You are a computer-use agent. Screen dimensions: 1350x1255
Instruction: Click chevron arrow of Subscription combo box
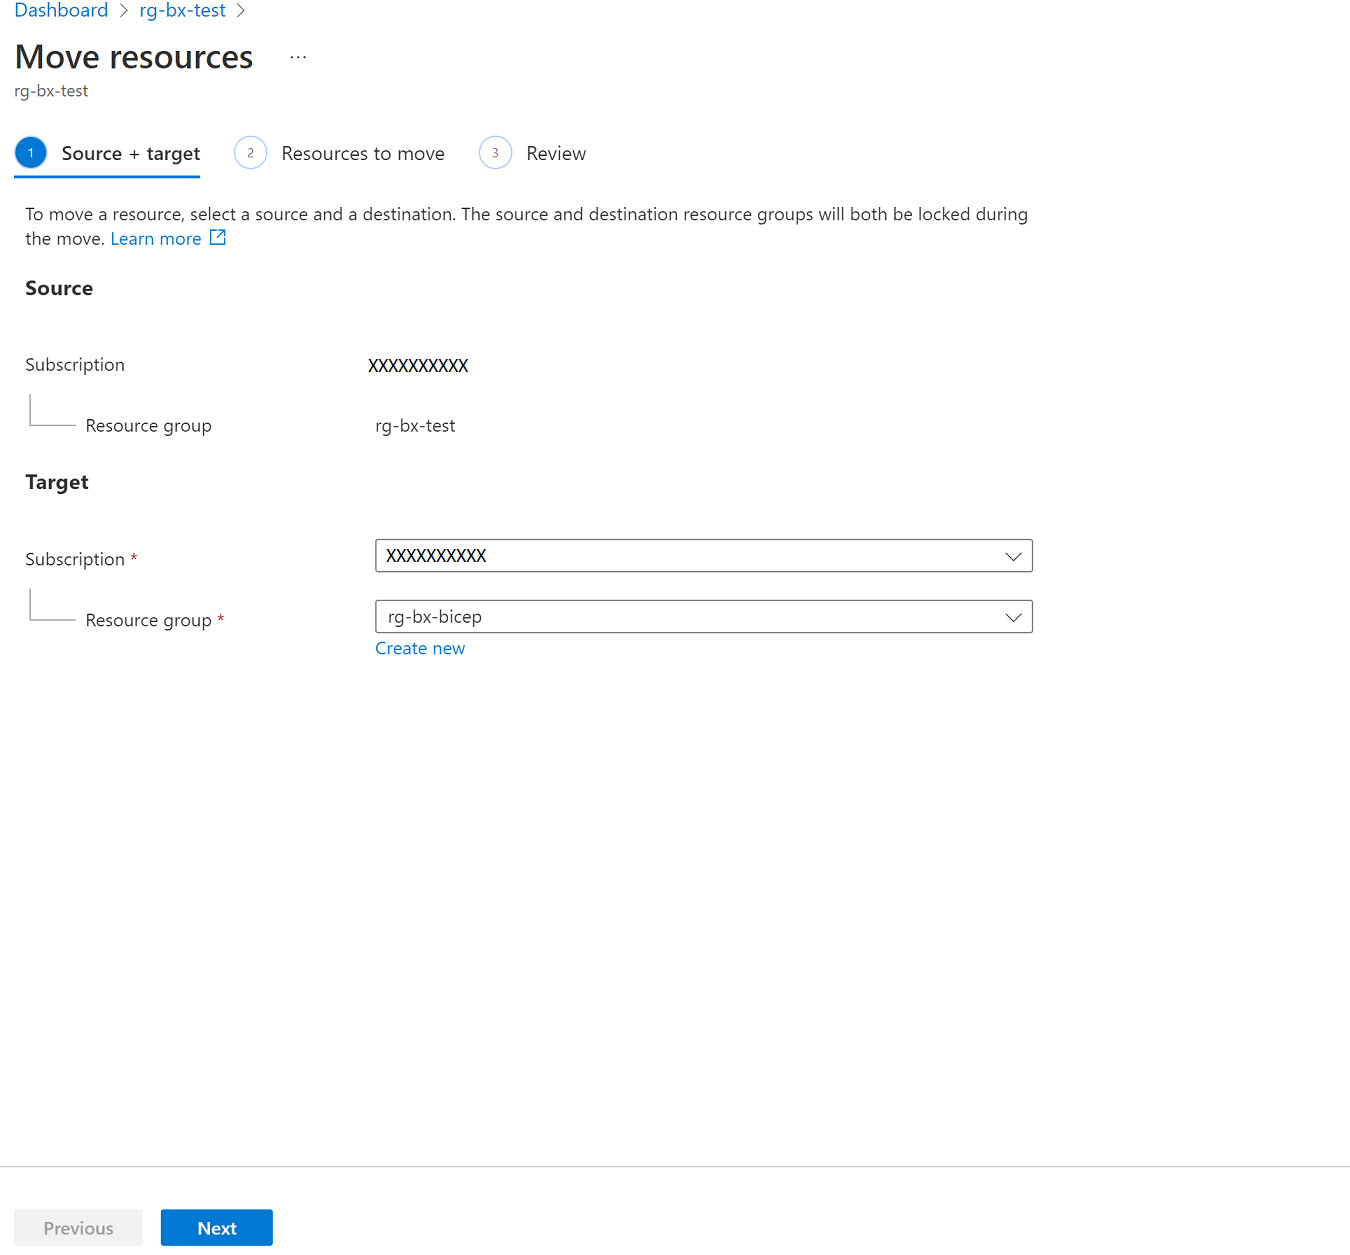tap(1013, 556)
